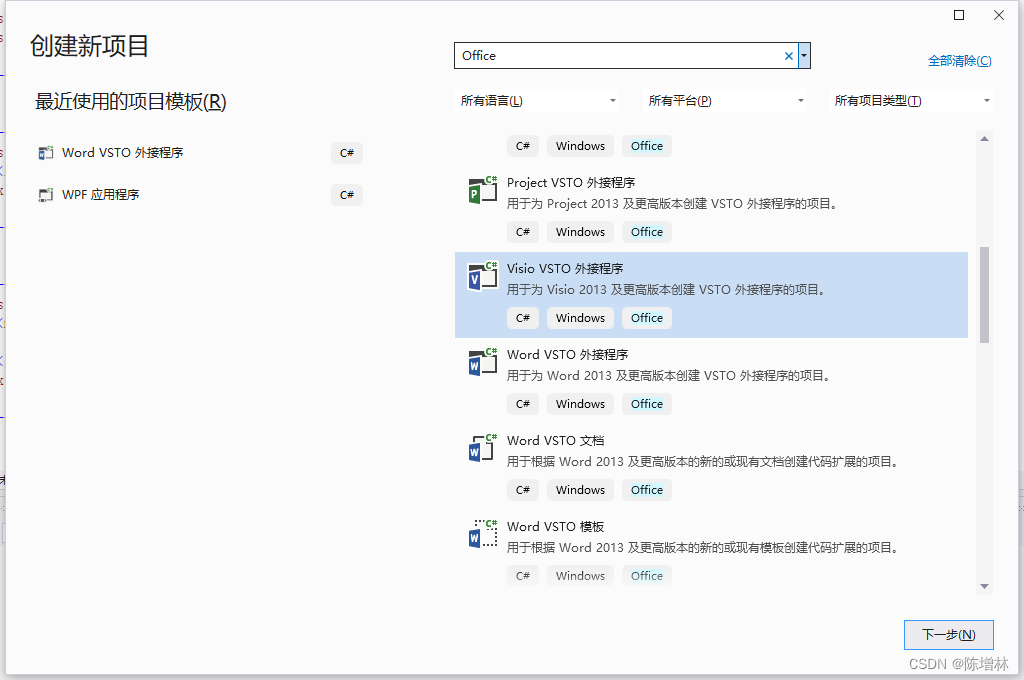
Task: Click the Project VSTO add-in template icon
Action: 483,190
